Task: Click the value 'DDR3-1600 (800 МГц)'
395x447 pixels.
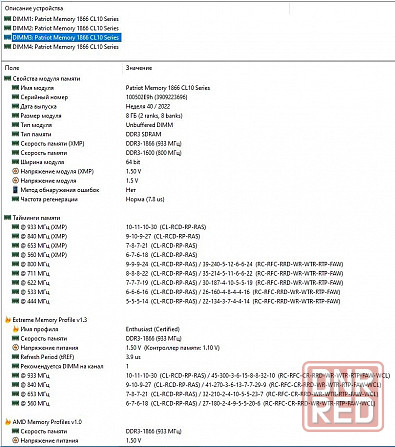Action: pos(154,153)
